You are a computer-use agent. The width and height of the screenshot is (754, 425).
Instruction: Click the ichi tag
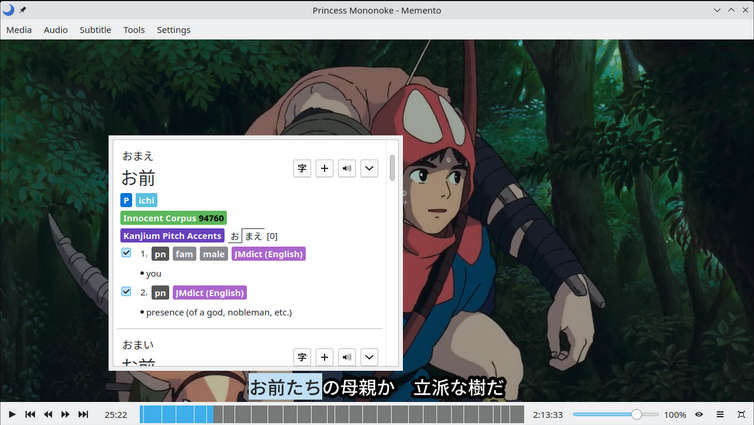coord(146,200)
